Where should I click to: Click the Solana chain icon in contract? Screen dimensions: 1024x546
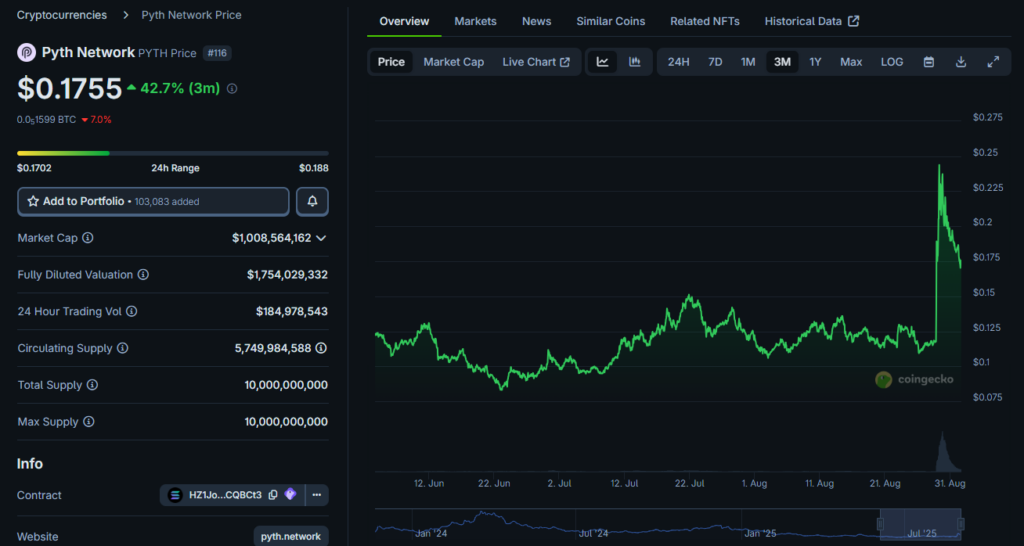[x=175, y=495]
